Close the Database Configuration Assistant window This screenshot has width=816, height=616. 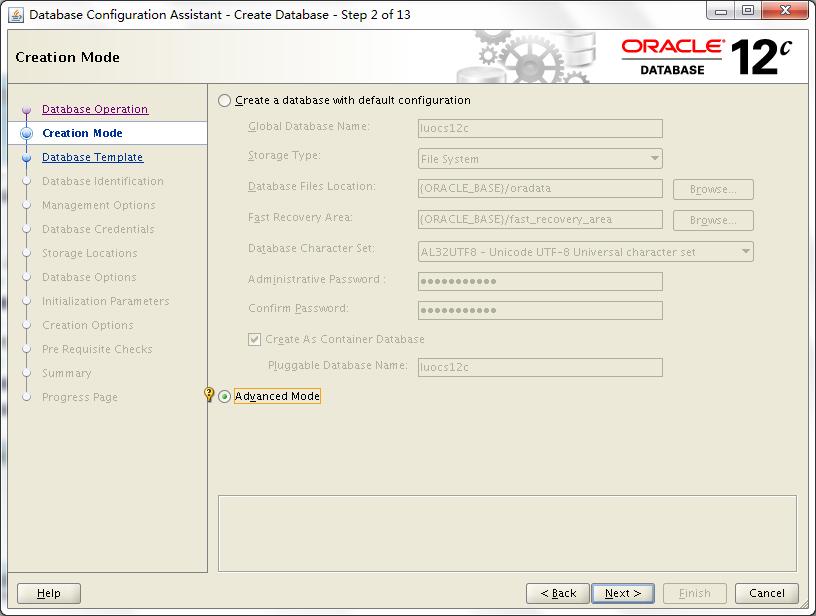click(x=786, y=11)
